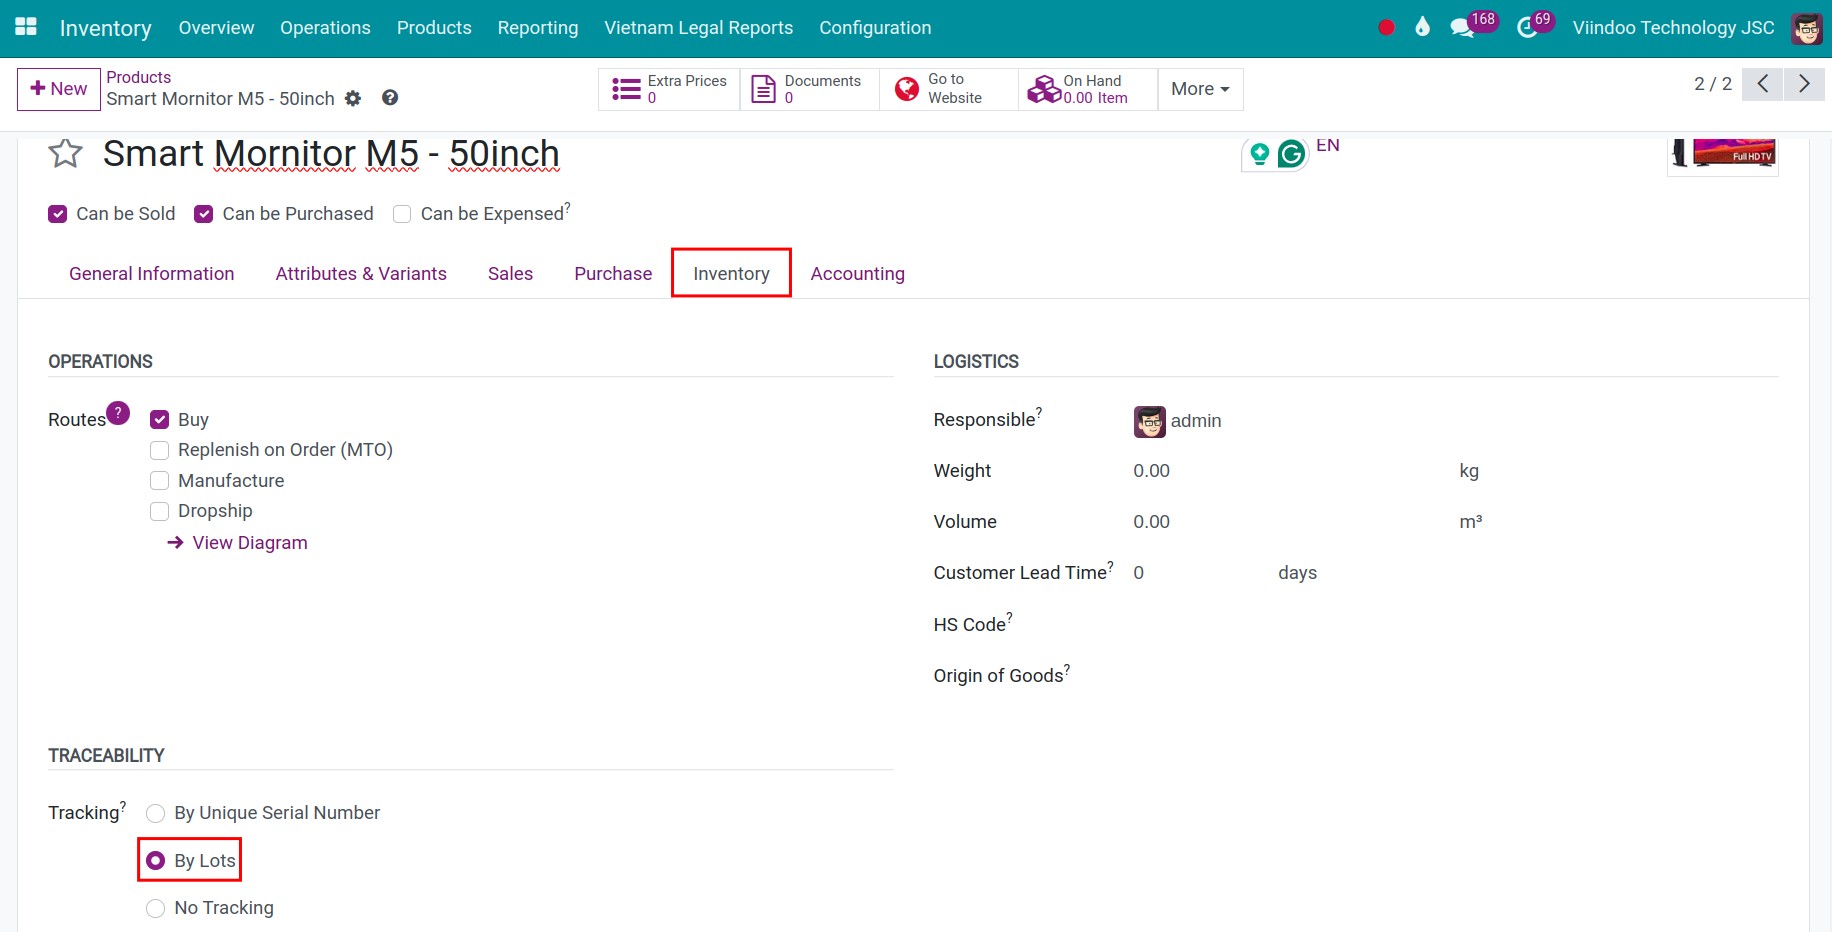1832x932 pixels.
Task: Click the 2 / 2 record pager
Action: pos(1712,84)
